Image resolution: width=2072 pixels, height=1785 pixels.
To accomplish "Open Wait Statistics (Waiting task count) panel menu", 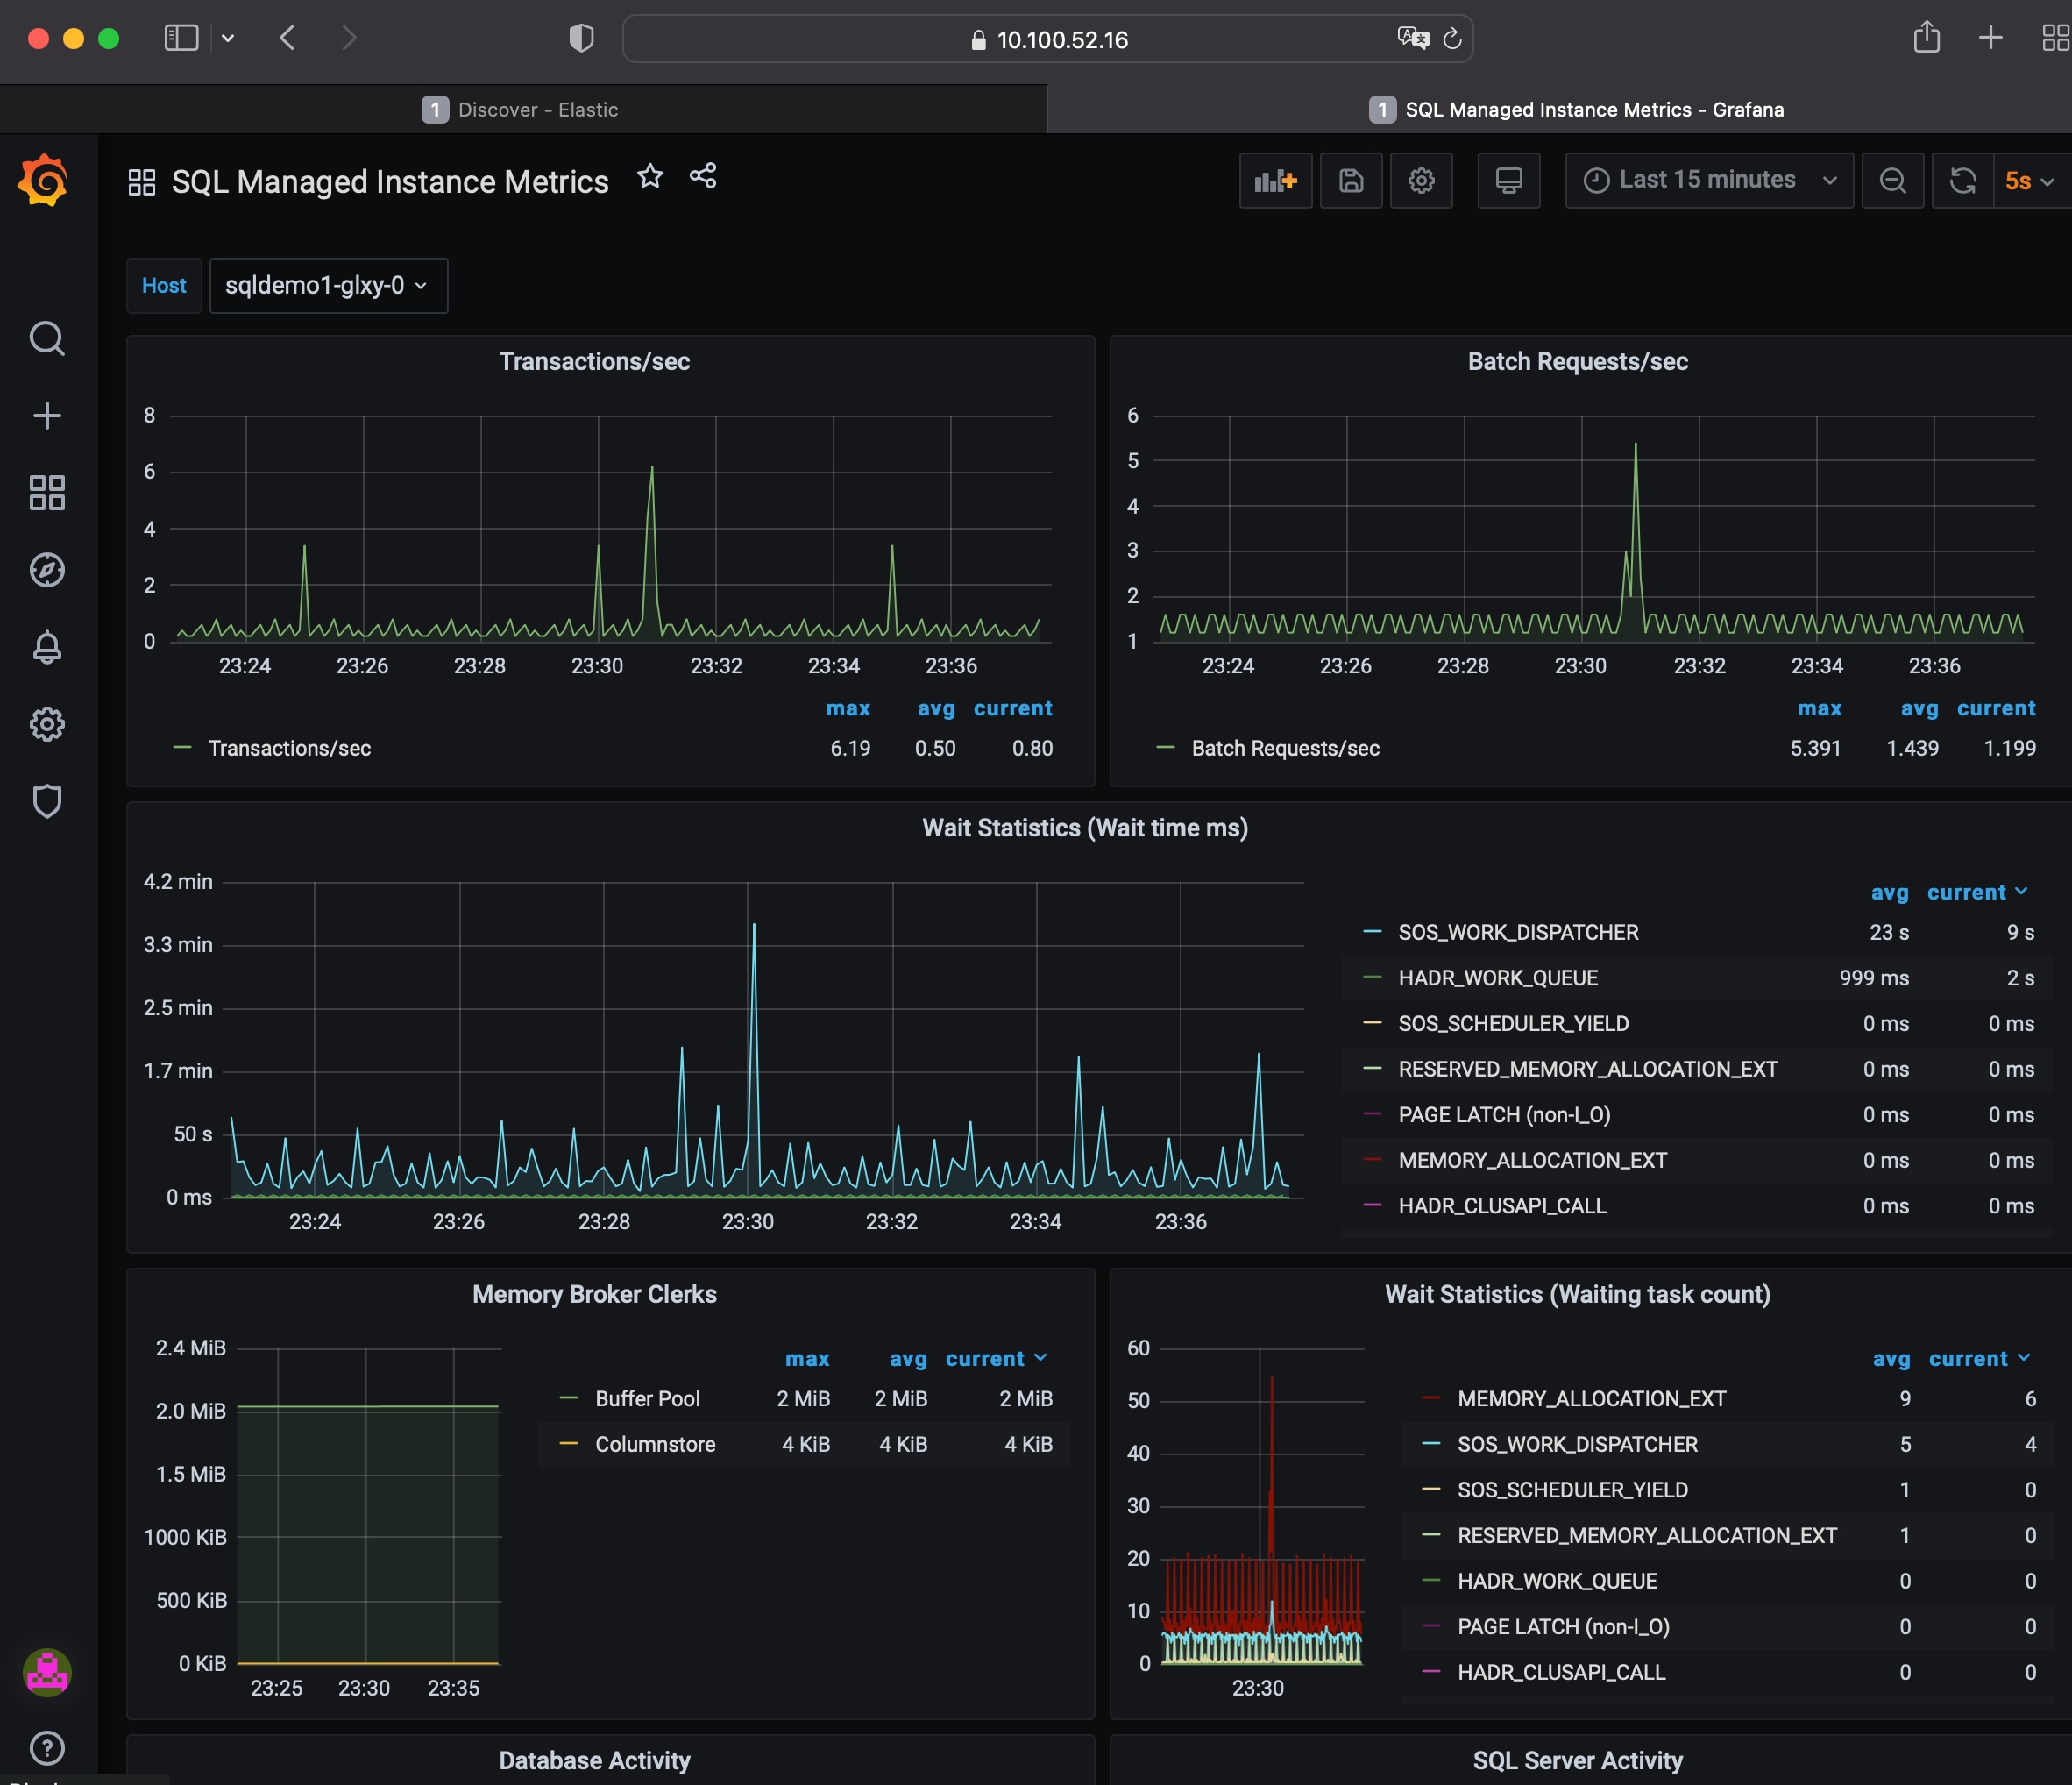I will (1577, 1294).
